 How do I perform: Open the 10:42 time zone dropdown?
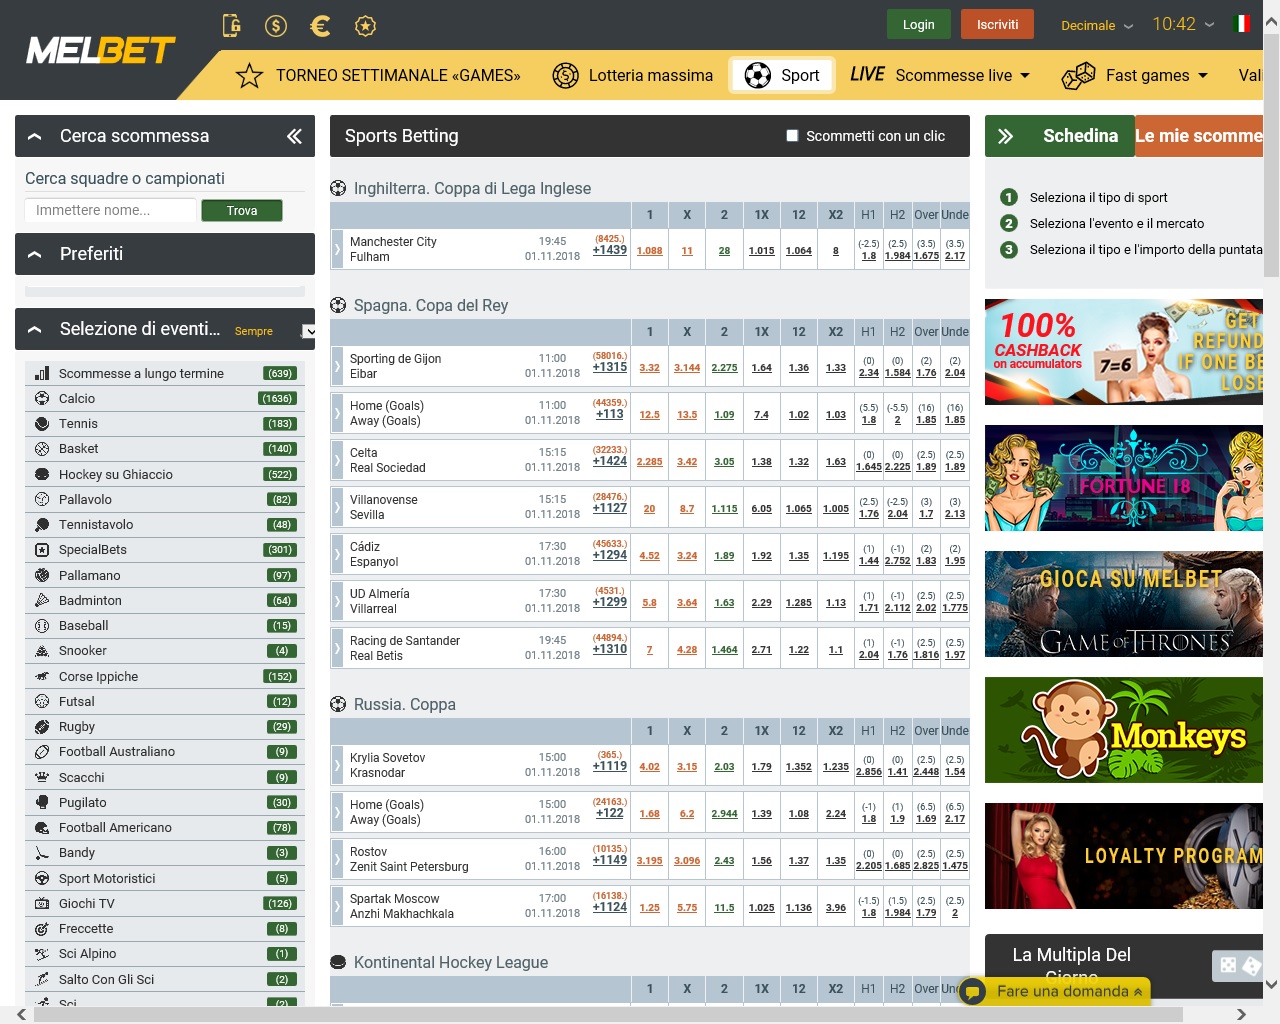[1183, 24]
